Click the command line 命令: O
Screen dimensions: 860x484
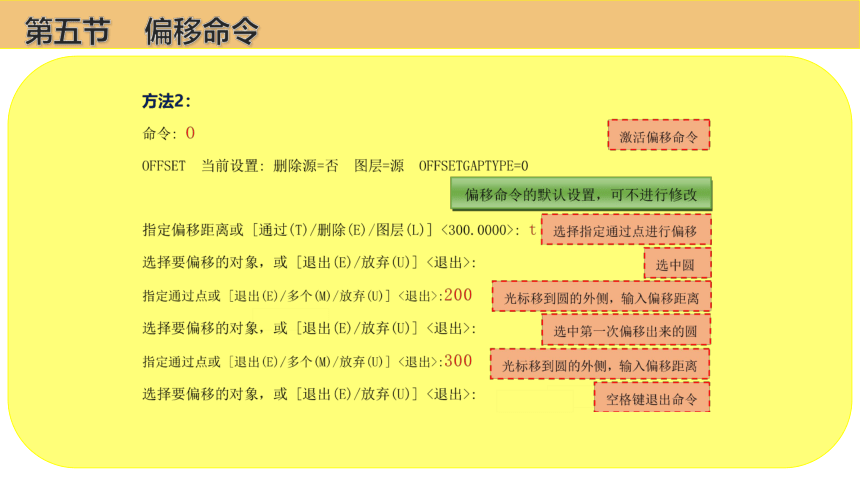click(168, 133)
